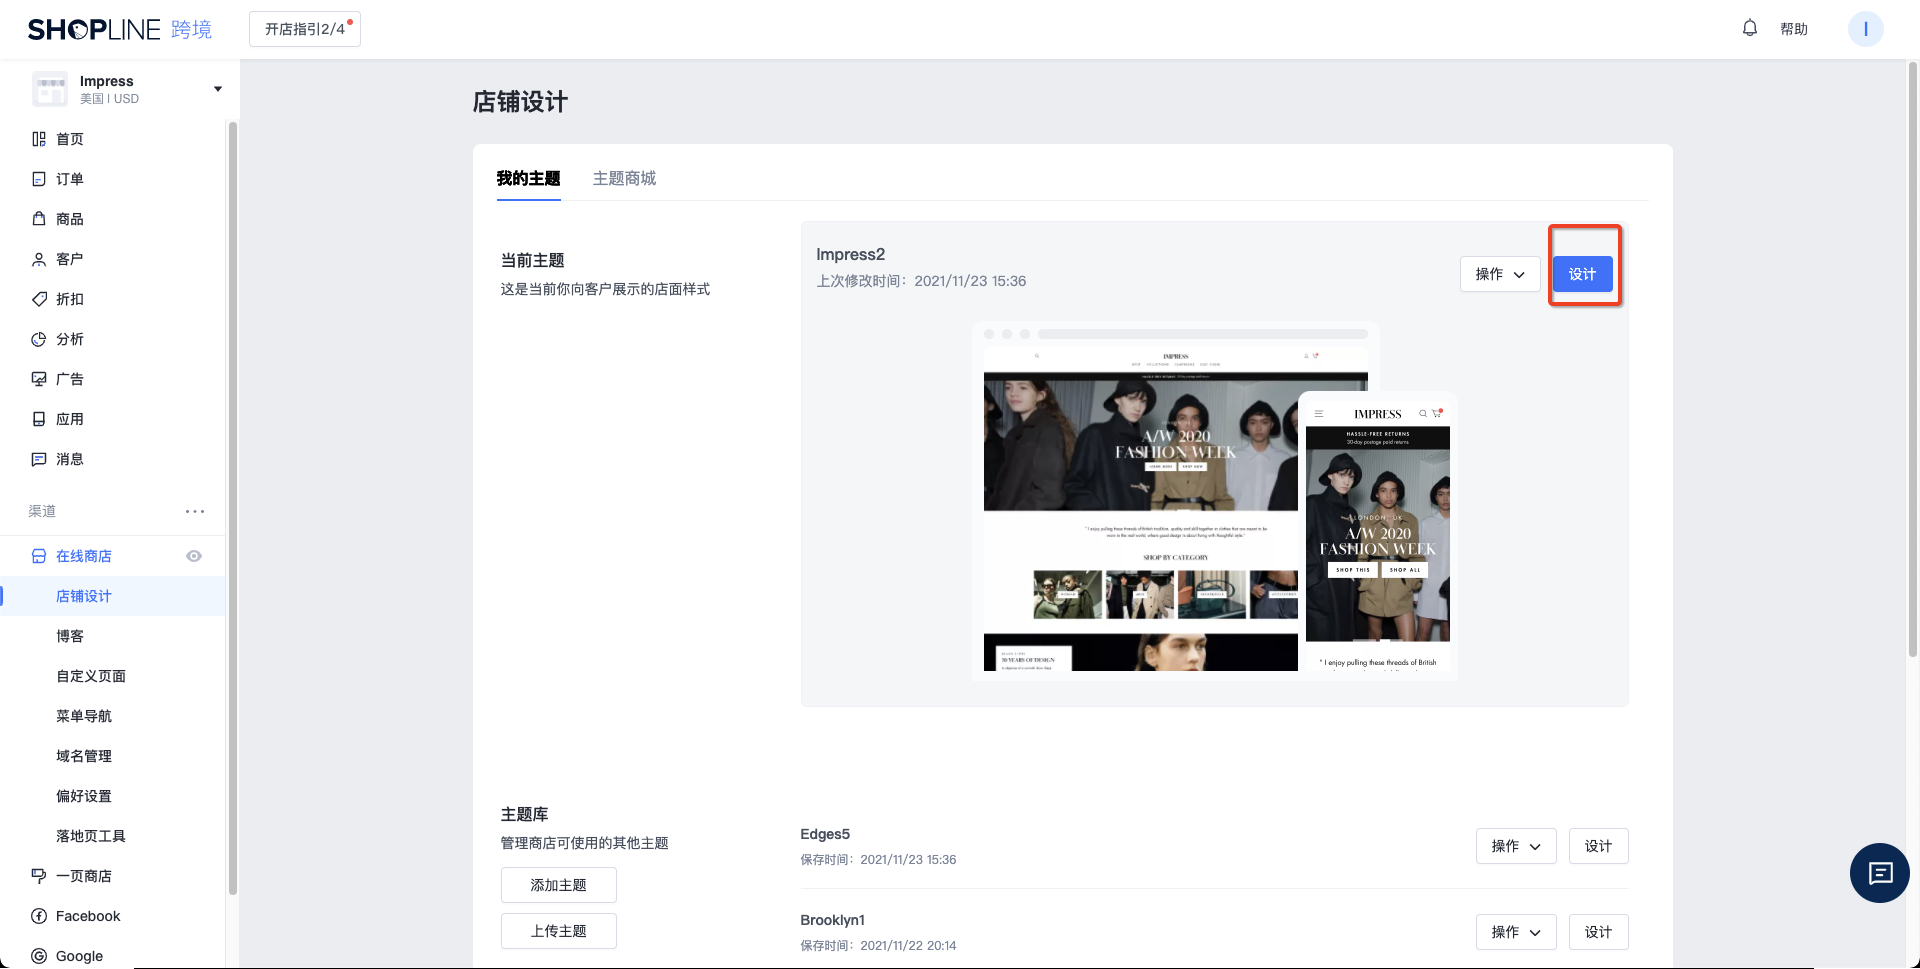Click the 渠道 more options ellipsis

[195, 511]
